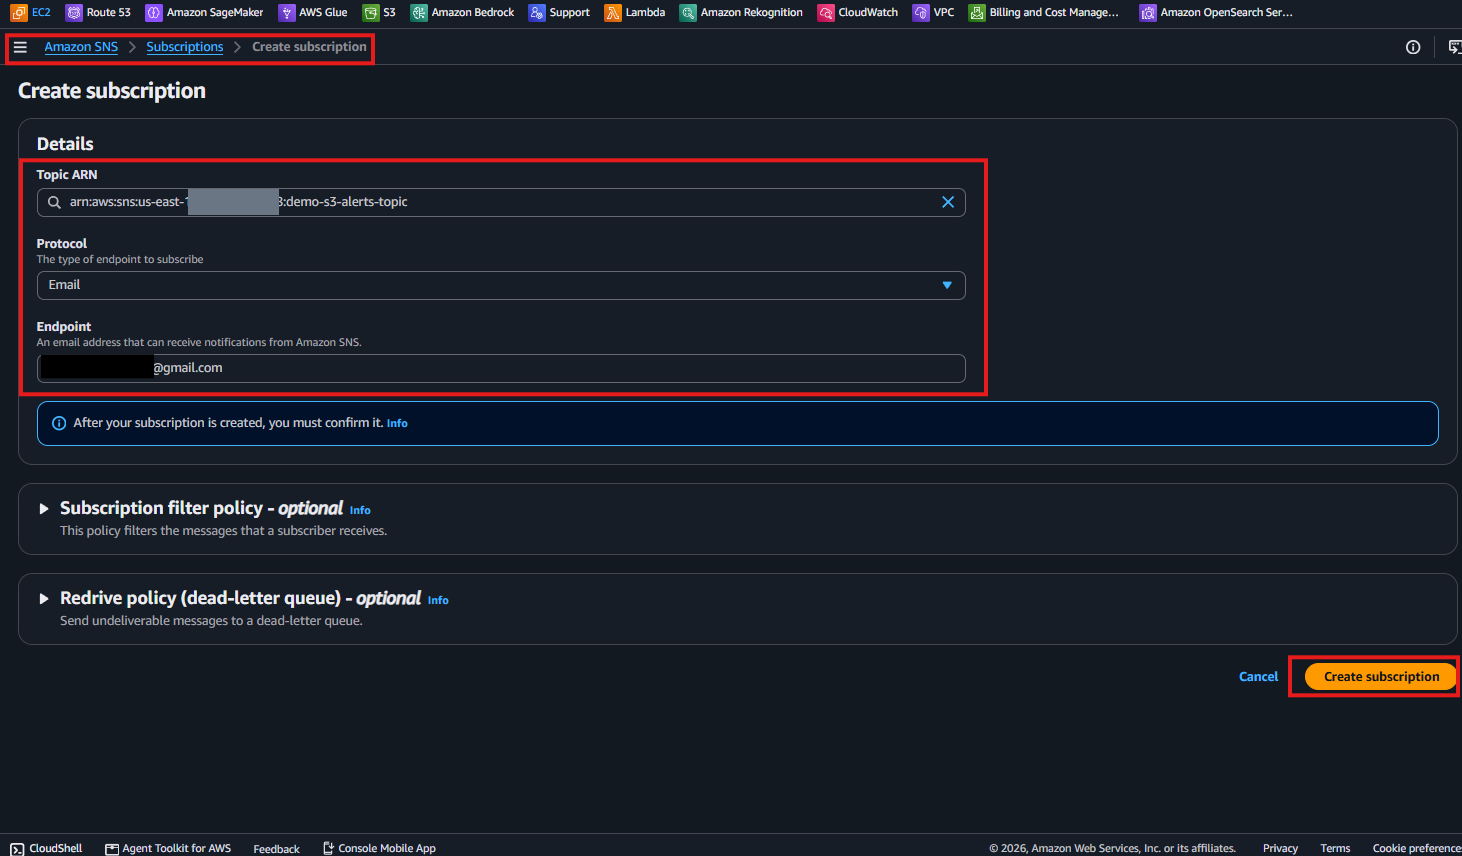Clear the Topic ARN field with X

pyautogui.click(x=948, y=202)
